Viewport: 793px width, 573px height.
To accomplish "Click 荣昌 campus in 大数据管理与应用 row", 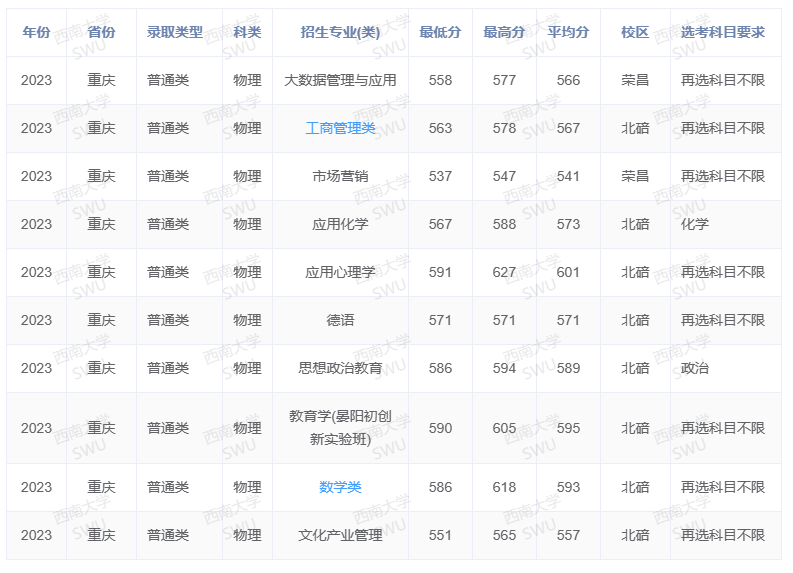I will tap(635, 80).
